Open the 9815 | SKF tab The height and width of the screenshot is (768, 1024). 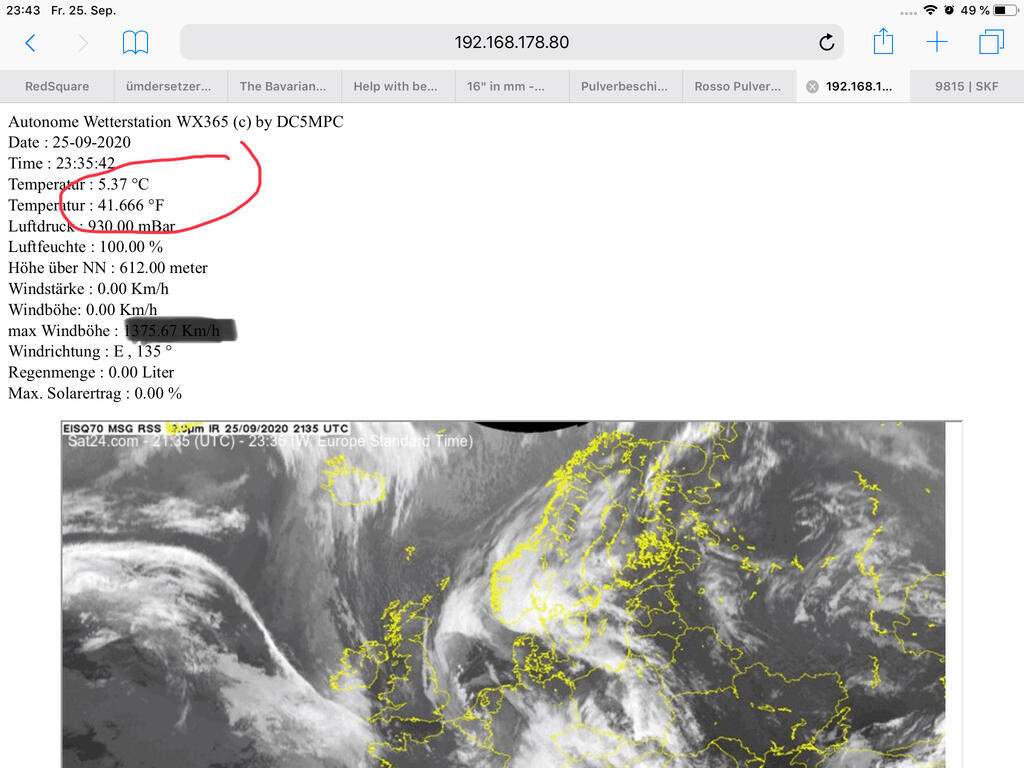pos(966,87)
